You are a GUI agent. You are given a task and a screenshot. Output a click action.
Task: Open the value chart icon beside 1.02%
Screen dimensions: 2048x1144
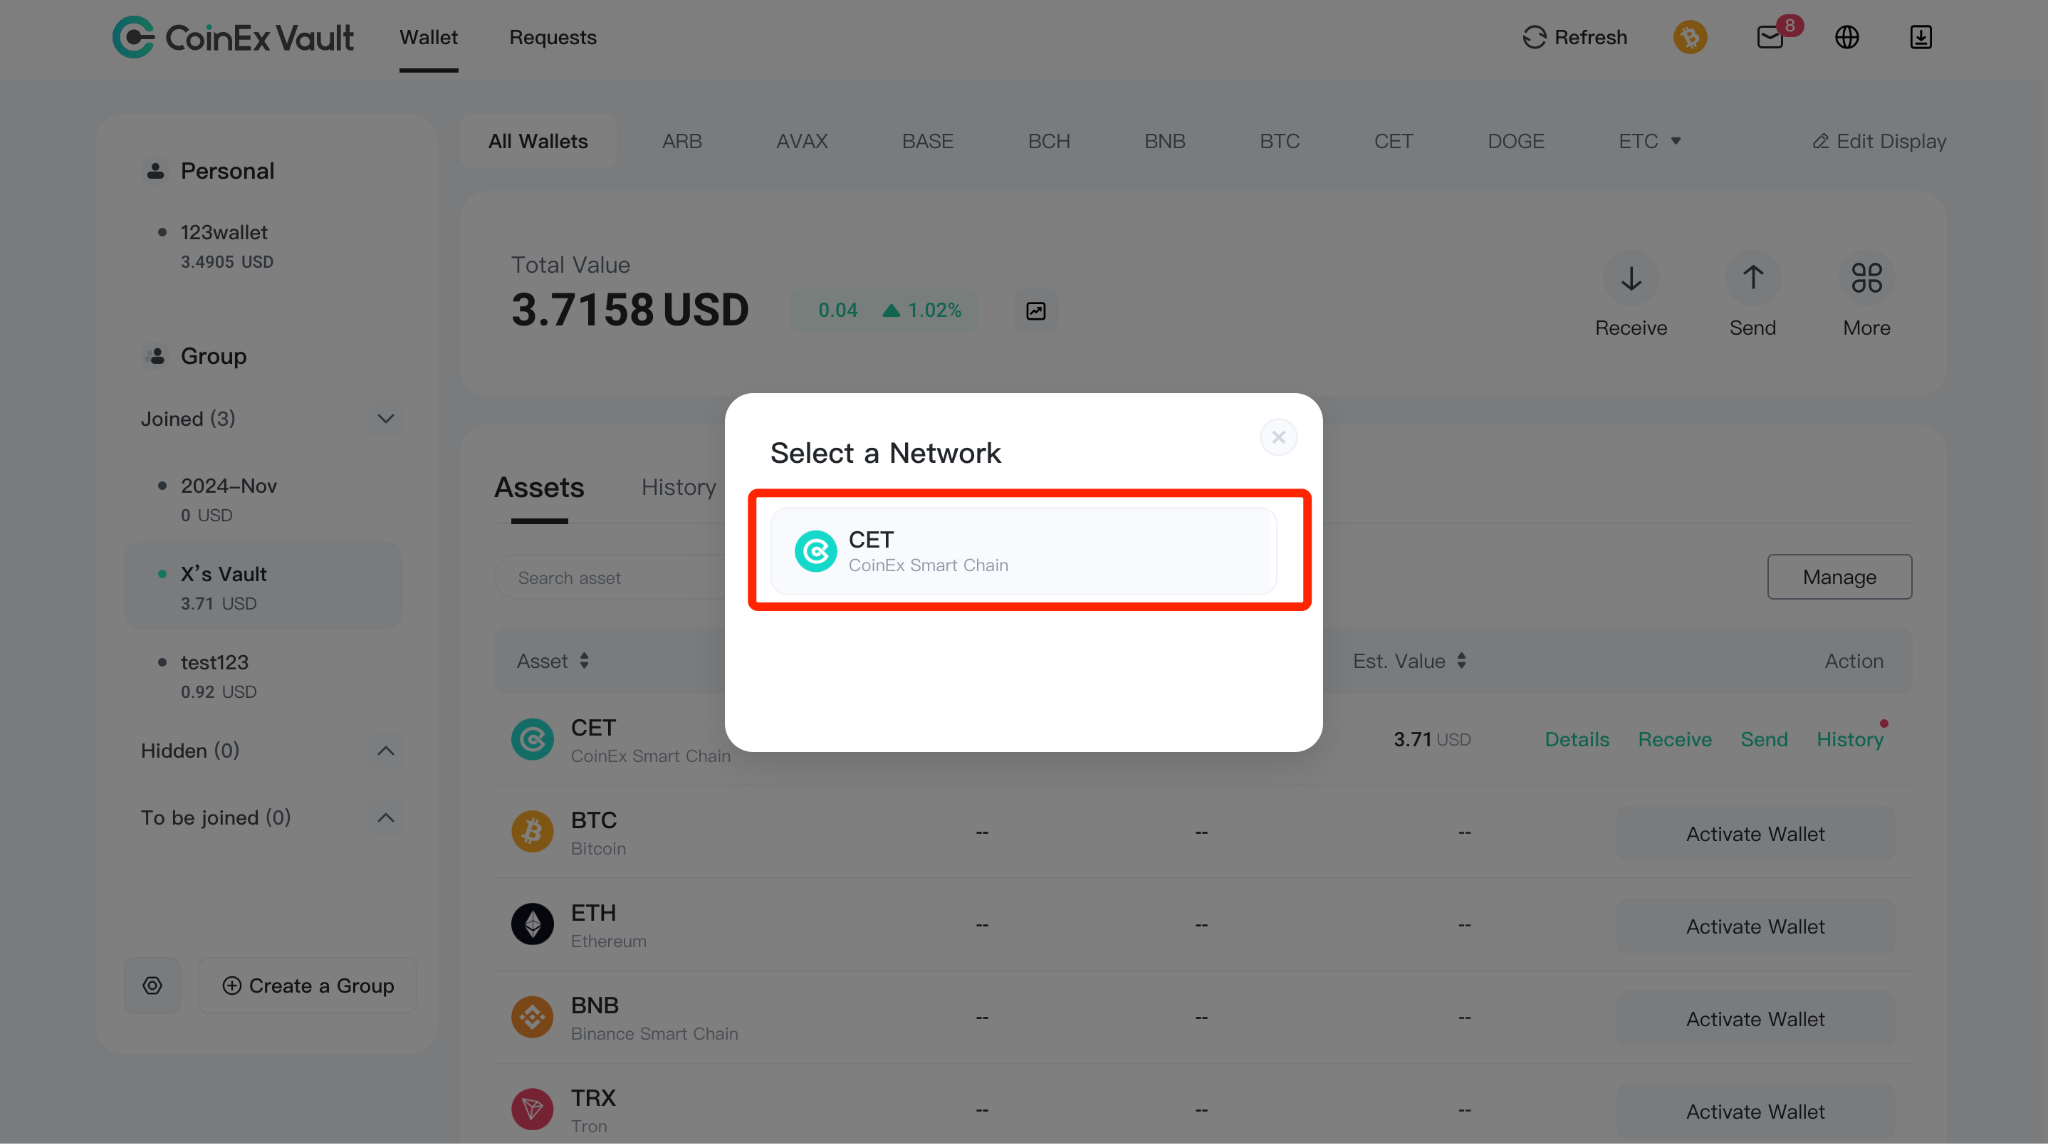click(1036, 311)
